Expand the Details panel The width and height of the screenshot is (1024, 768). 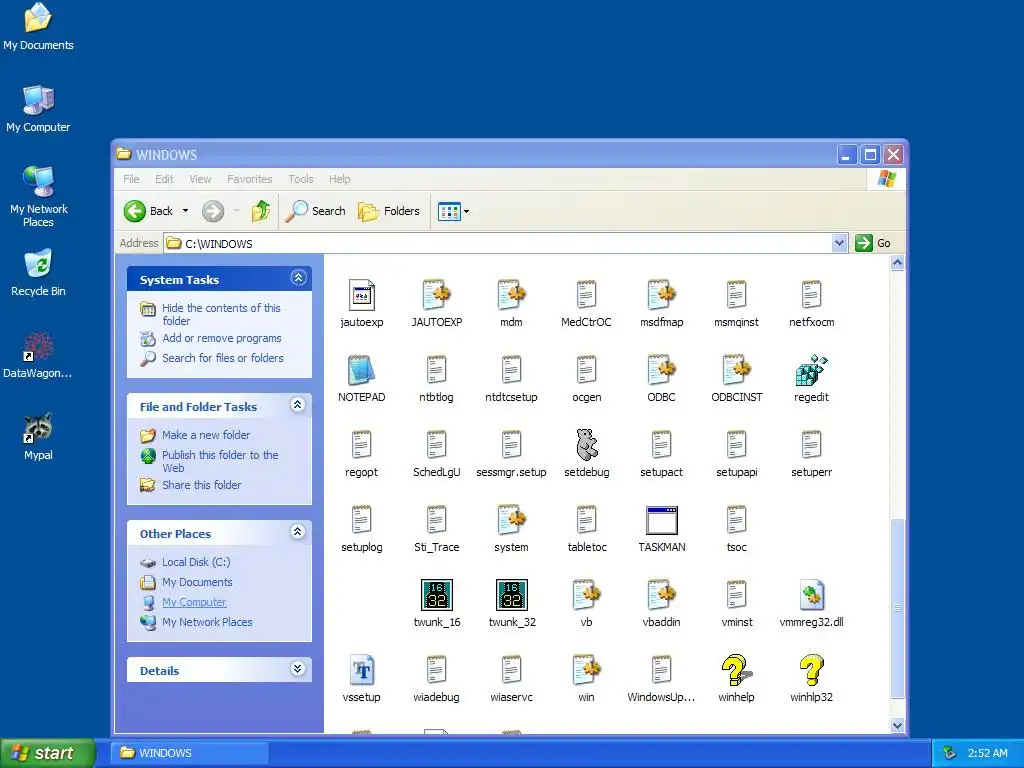coord(298,669)
